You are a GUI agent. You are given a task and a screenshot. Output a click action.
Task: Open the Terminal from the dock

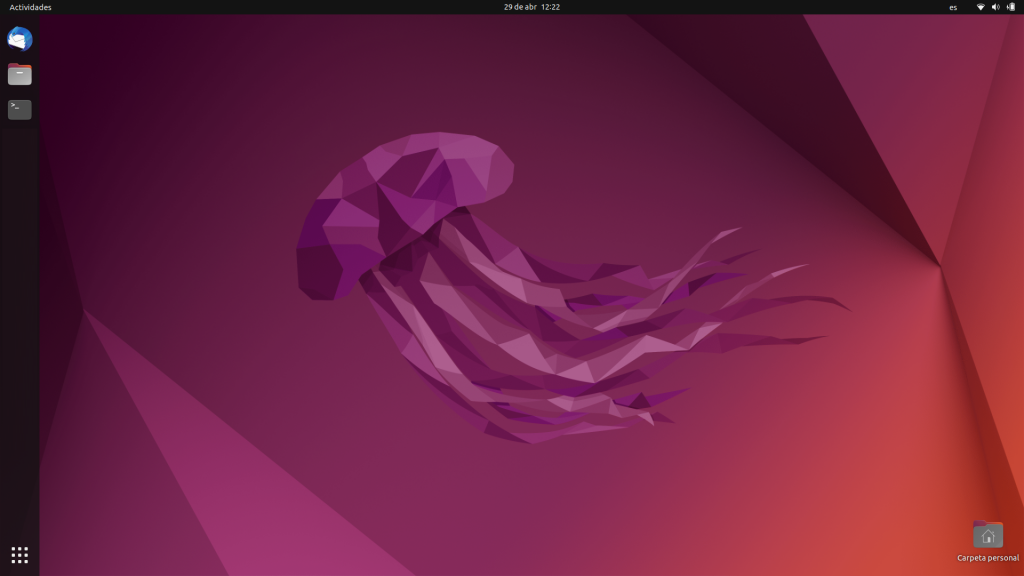(x=19, y=110)
